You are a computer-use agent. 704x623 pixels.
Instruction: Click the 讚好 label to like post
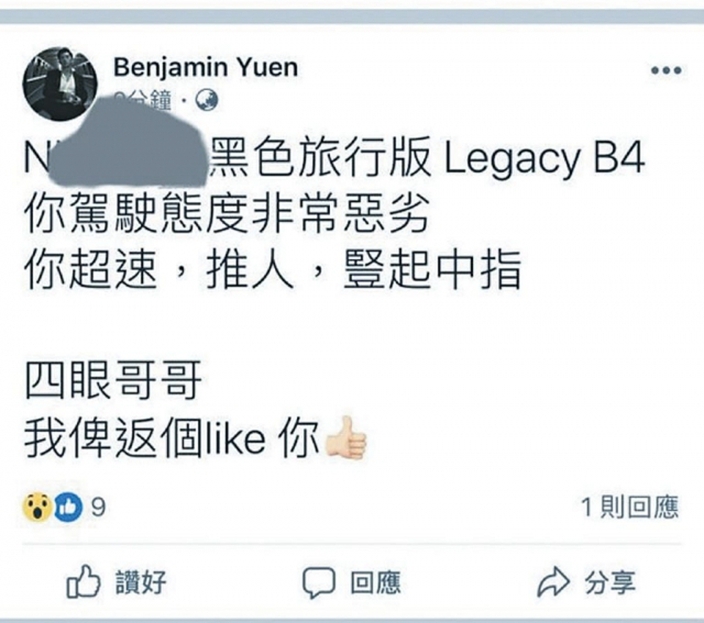tap(141, 582)
